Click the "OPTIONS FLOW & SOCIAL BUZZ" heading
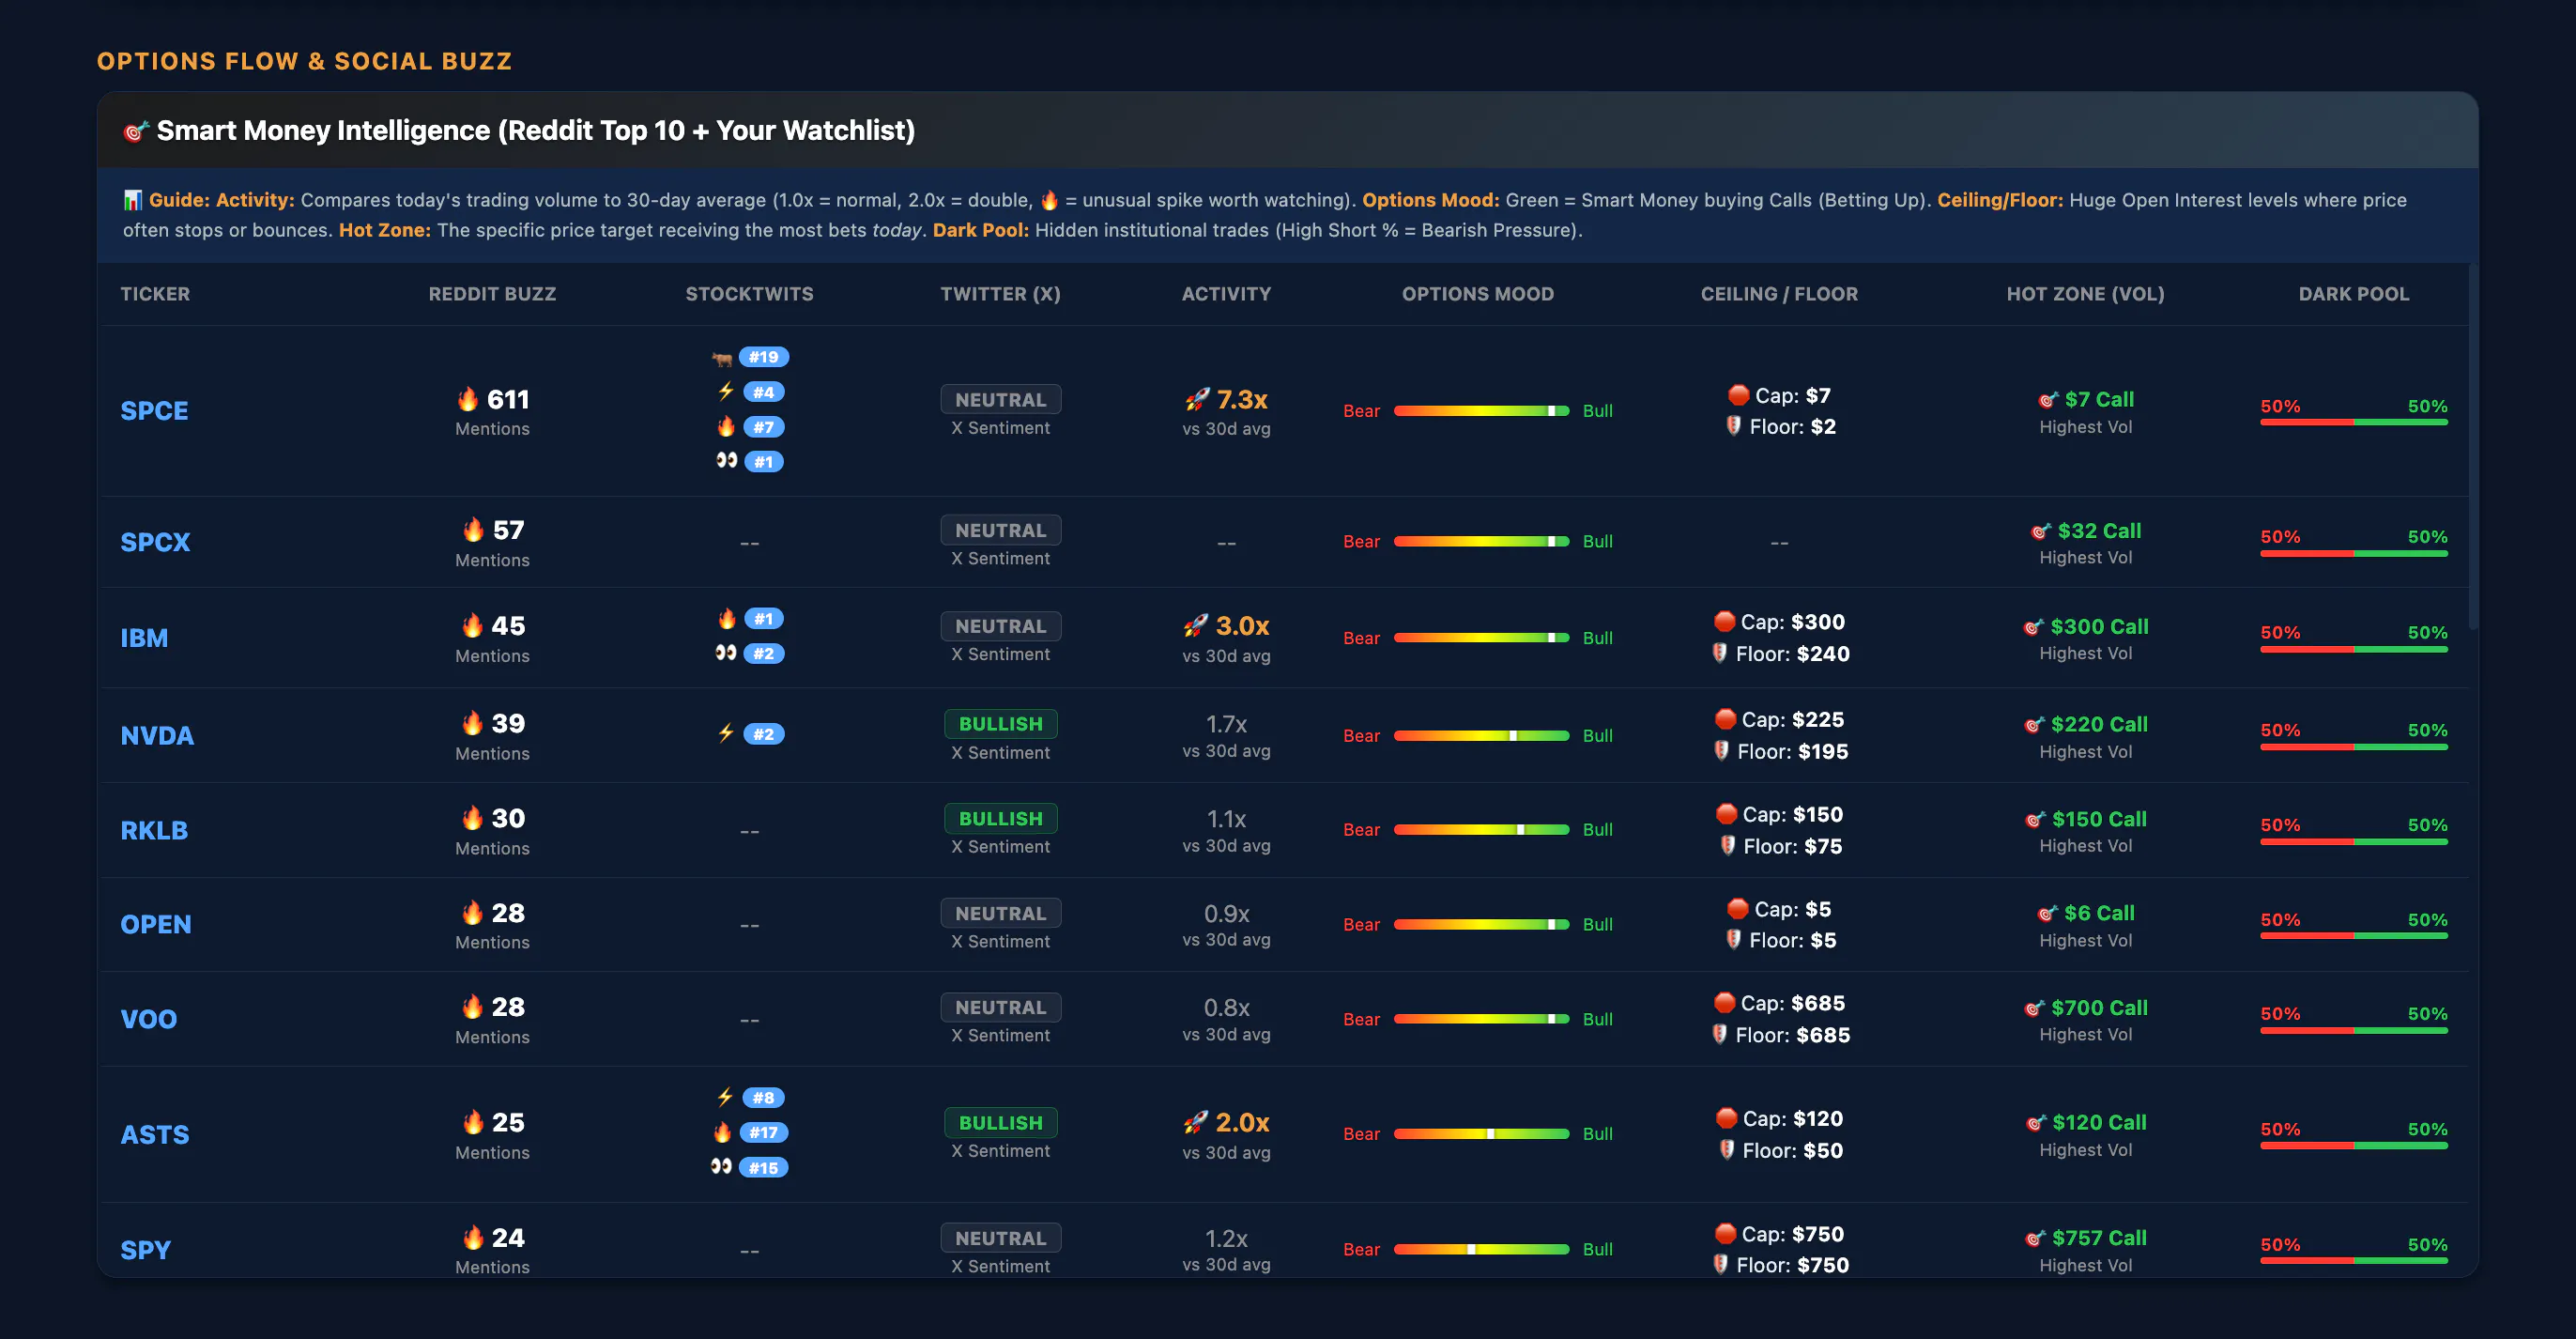The height and width of the screenshot is (1339, 2576). 304,61
